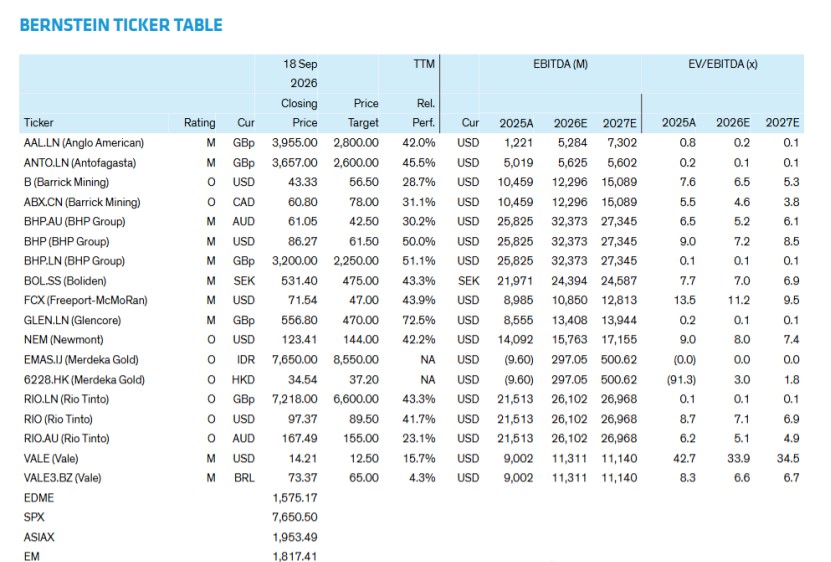Click the EDME index label
Screen dimensions: 831x562
(x=39, y=498)
